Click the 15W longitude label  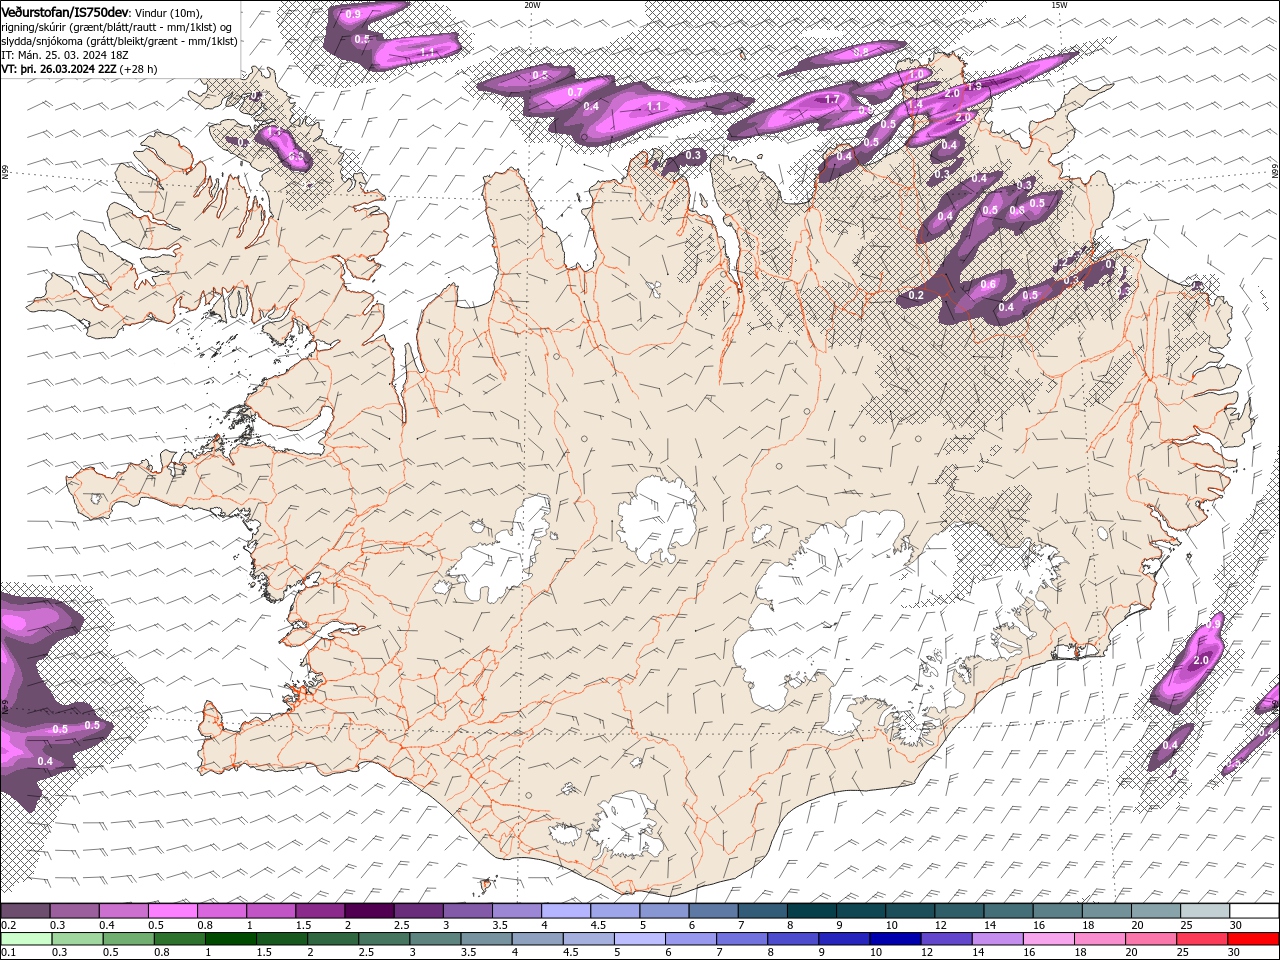point(1059,5)
